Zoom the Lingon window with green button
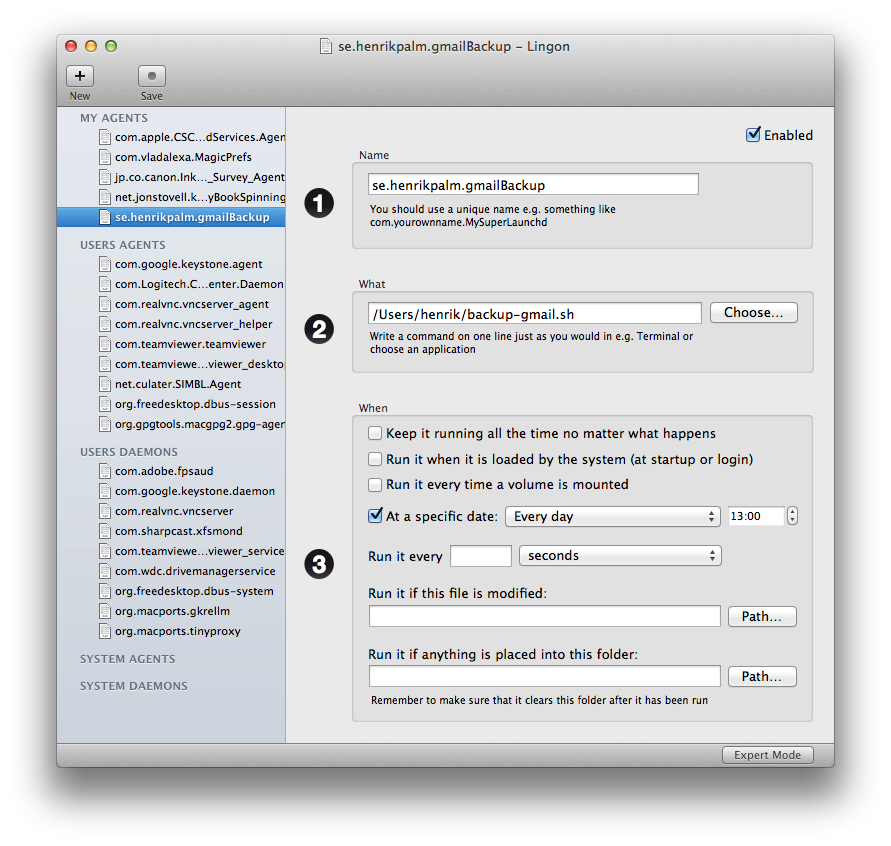This screenshot has height=846, width=891. point(111,46)
